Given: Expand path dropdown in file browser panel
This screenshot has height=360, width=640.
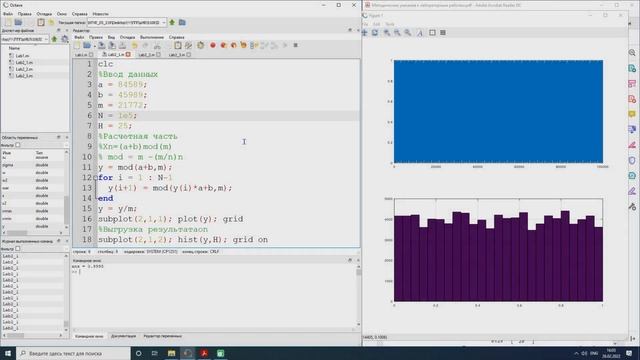Looking at the screenshot, I should [x=46, y=39].
